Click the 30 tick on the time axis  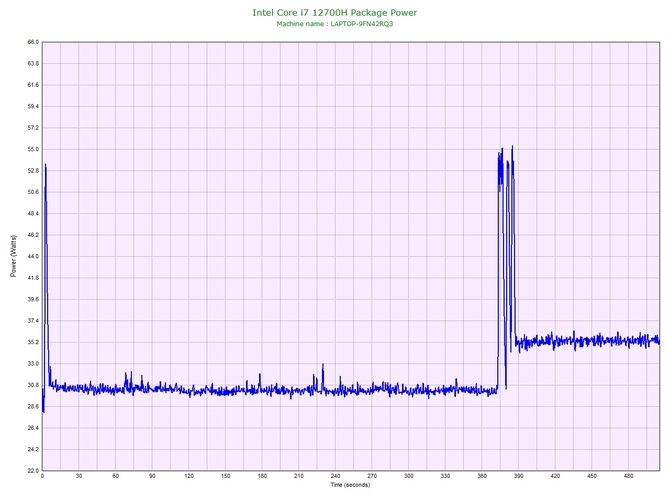[x=79, y=476]
